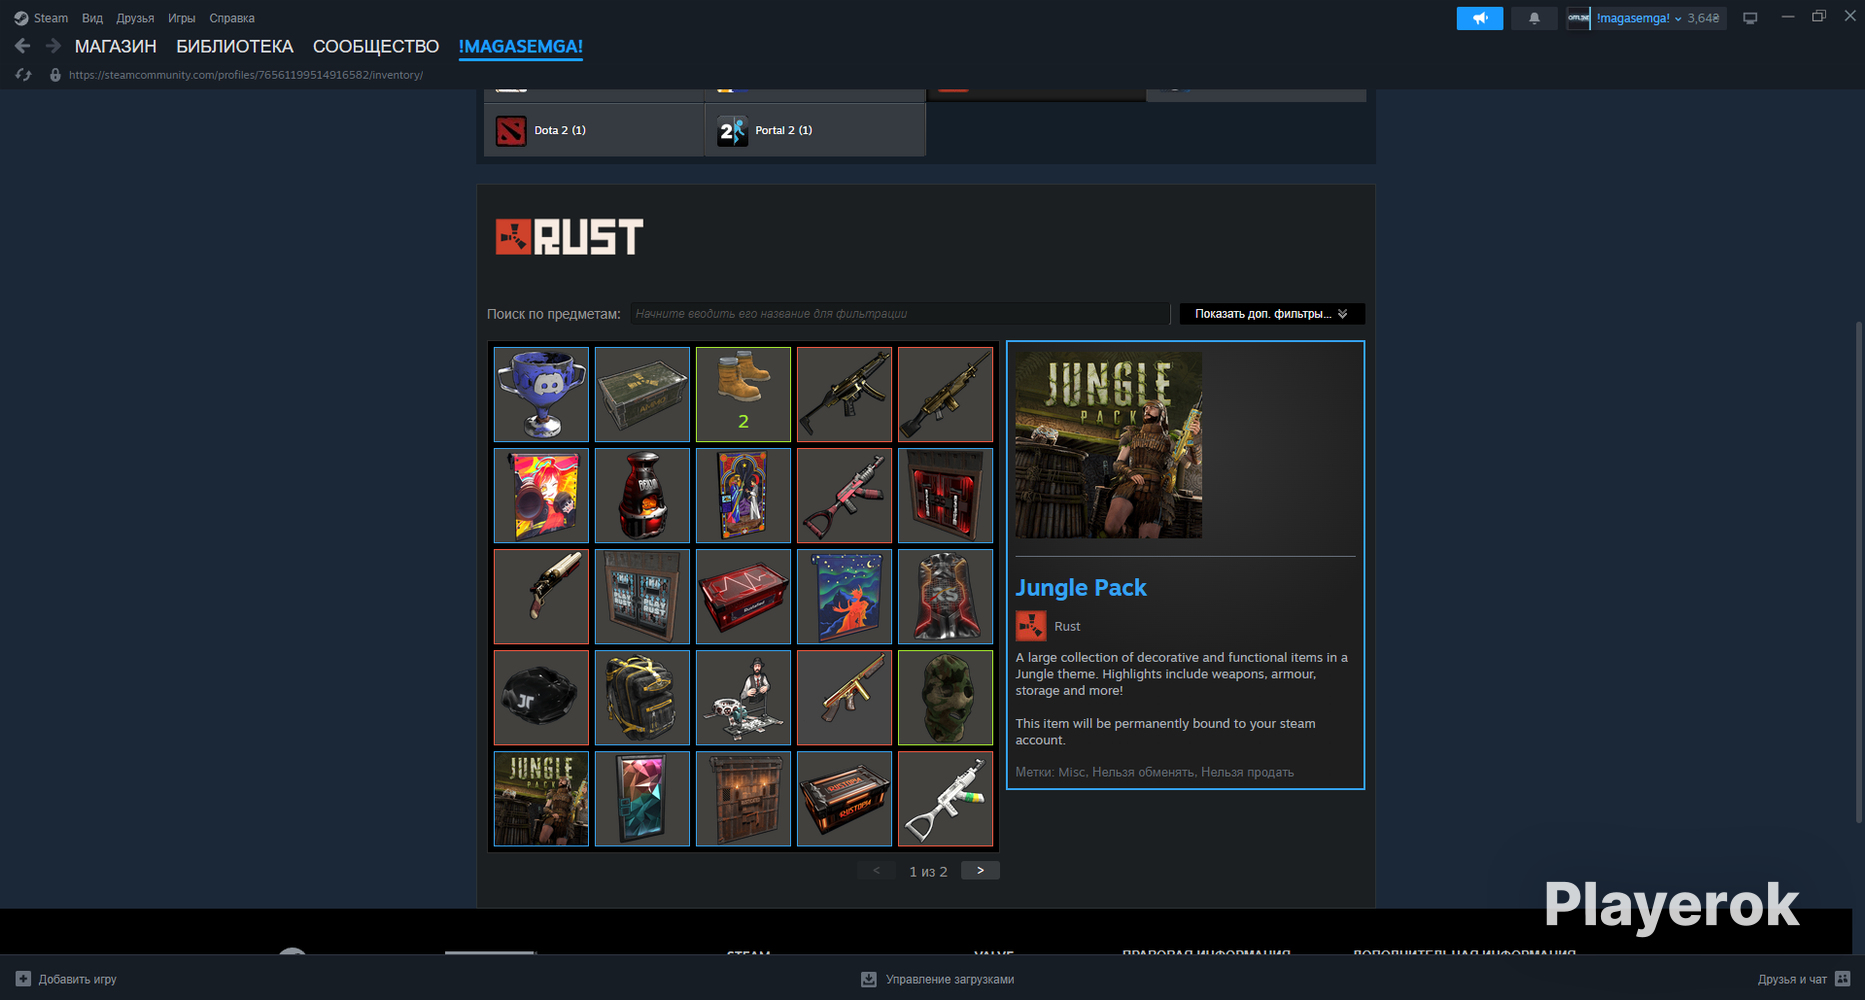Viewport: 1865px width, 1000px height.
Task: Focus the item search filter field
Action: [899, 314]
